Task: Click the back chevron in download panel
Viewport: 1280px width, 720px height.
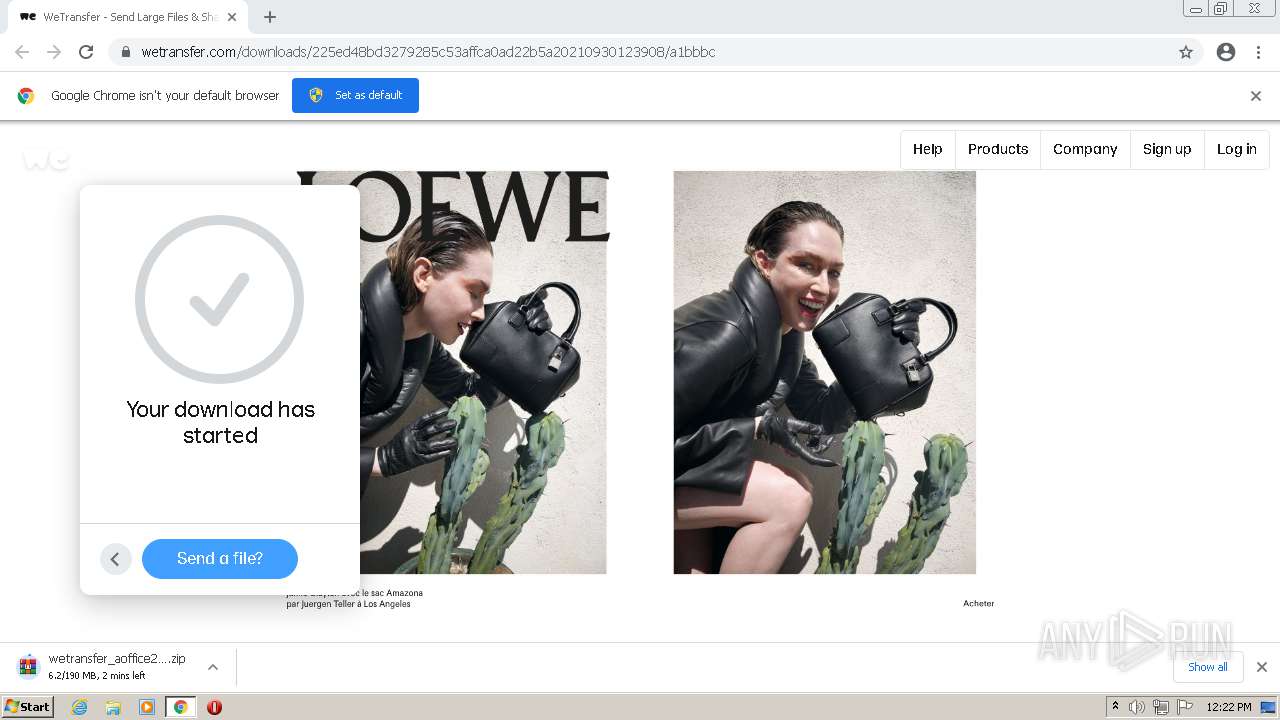Action: (x=115, y=559)
